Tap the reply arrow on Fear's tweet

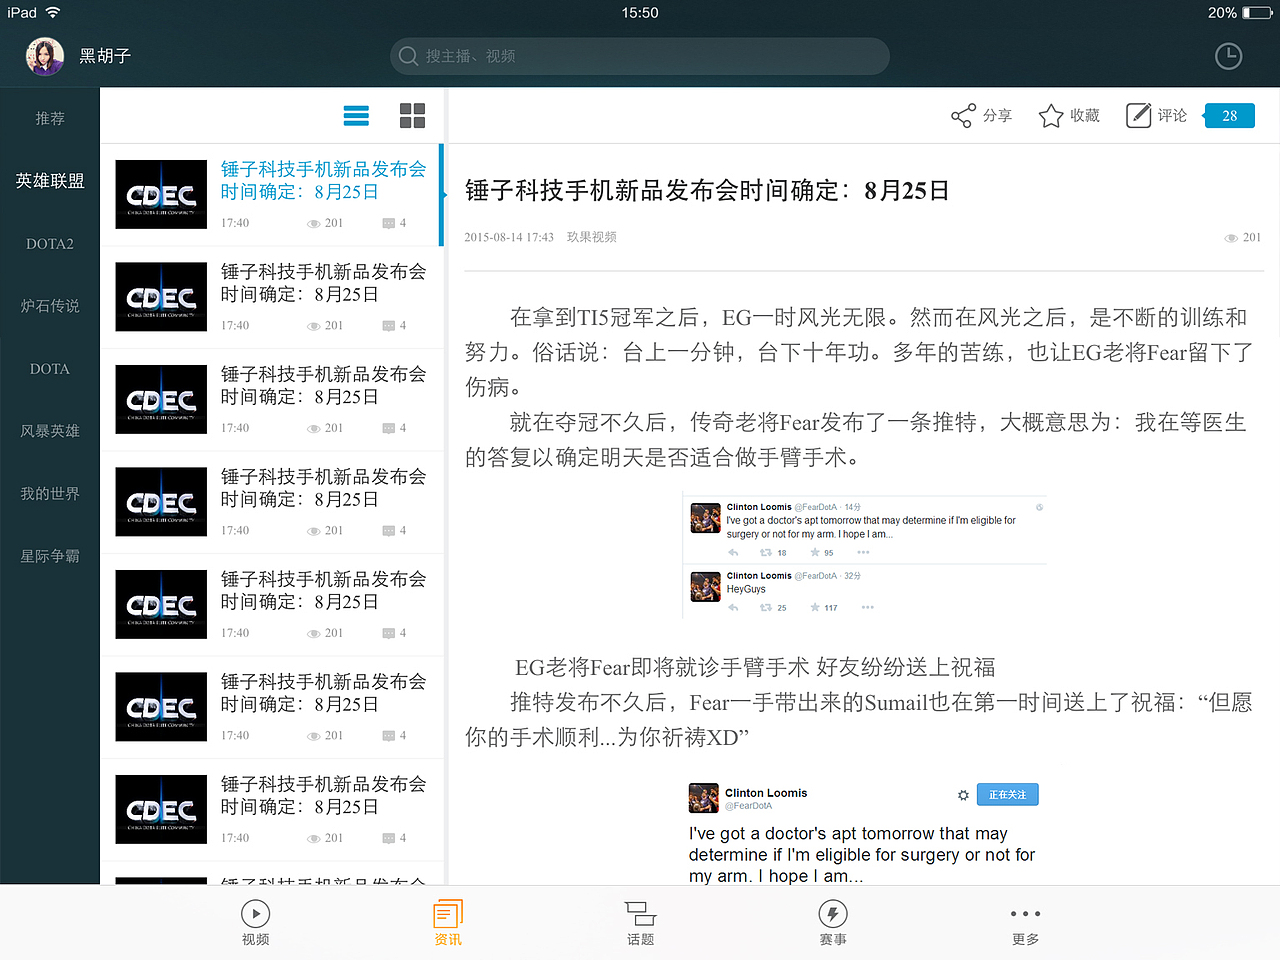(x=735, y=552)
